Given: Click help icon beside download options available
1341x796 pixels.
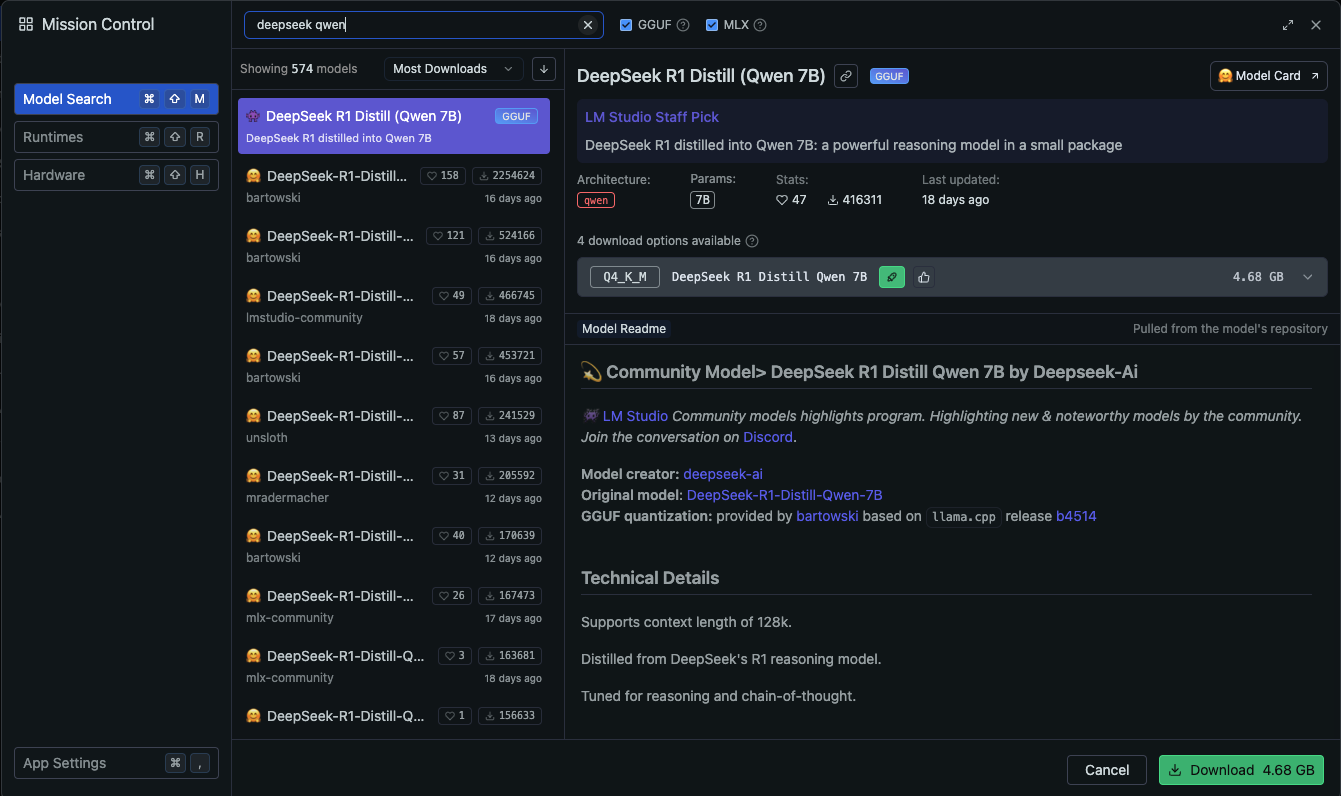Looking at the screenshot, I should click(752, 241).
